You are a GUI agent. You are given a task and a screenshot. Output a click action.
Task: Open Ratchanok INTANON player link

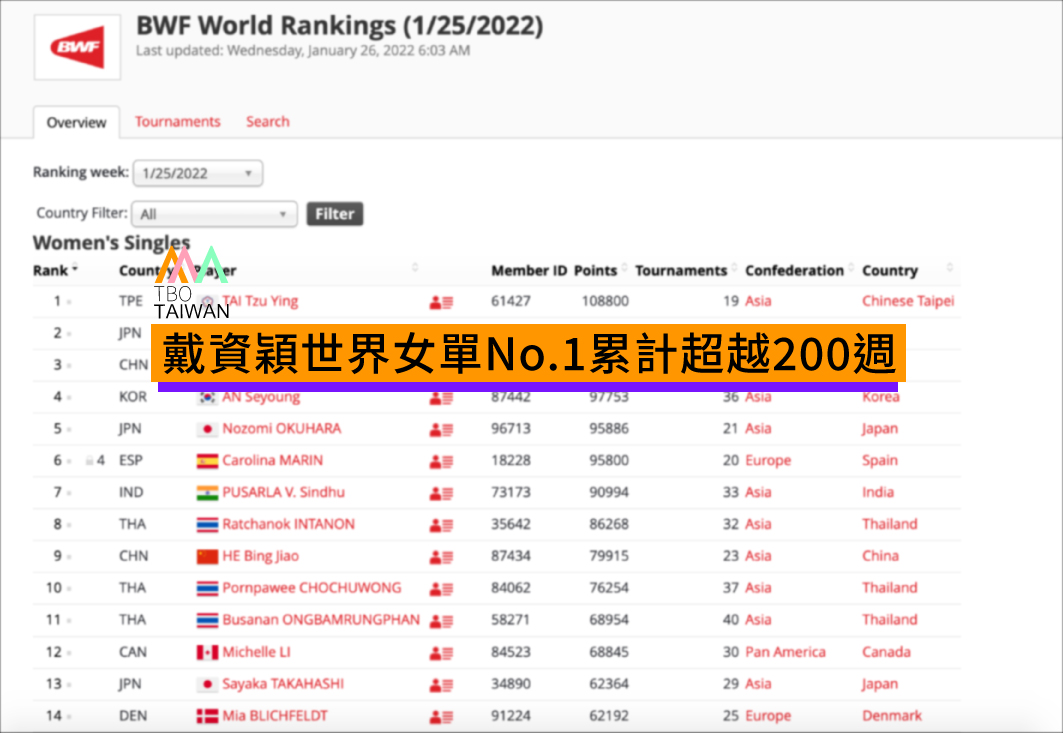[288, 524]
